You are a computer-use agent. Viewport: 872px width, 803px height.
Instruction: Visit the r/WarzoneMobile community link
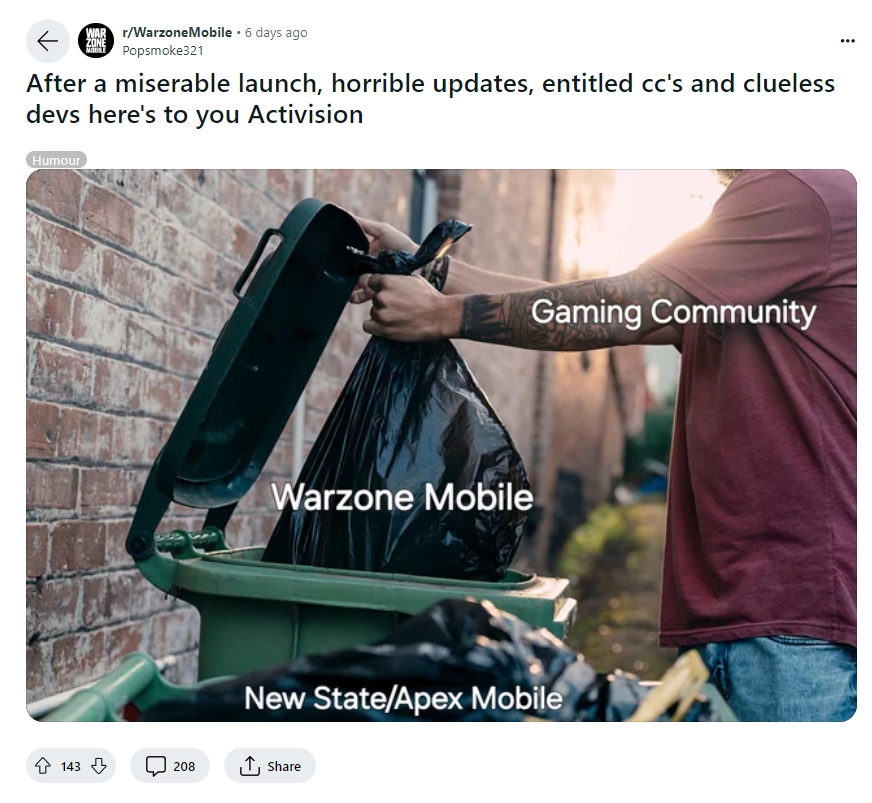tap(177, 32)
